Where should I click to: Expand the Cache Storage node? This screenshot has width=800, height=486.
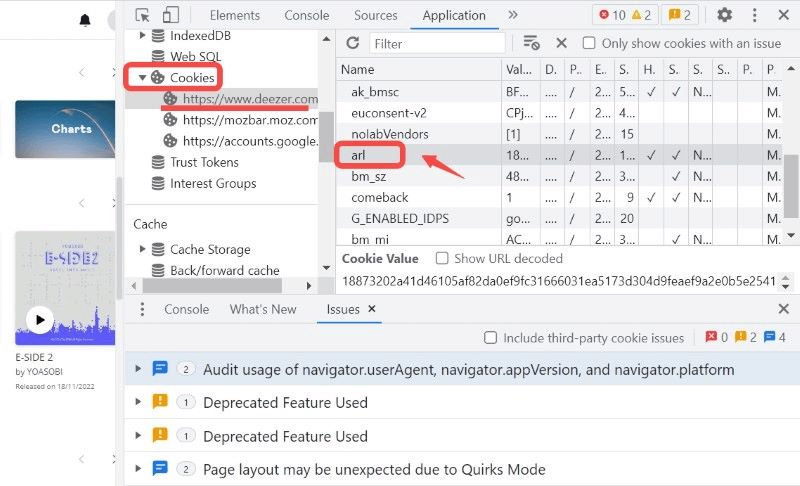(x=142, y=249)
